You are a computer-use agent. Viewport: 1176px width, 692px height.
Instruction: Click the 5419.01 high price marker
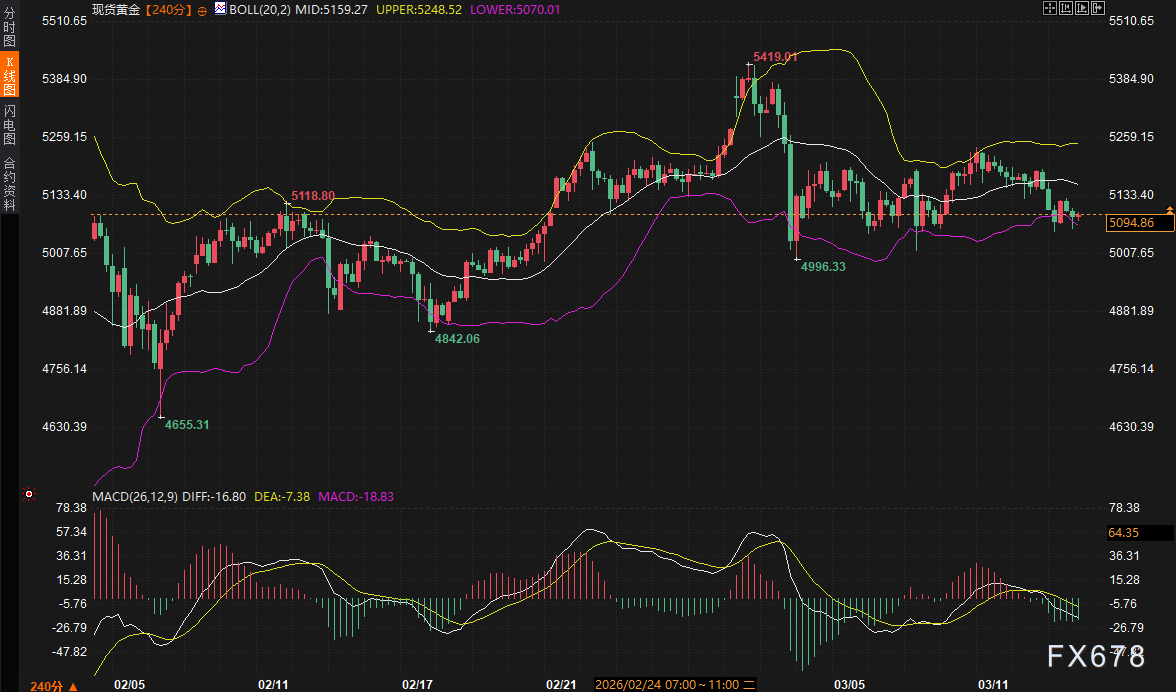(x=775, y=57)
